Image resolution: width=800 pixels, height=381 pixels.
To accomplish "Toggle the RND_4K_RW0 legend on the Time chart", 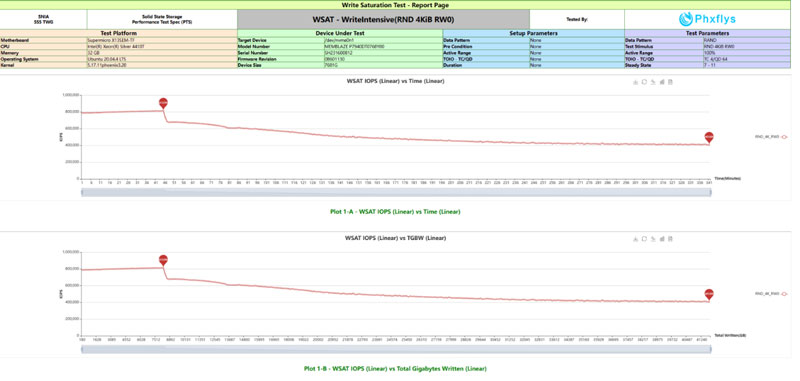I will 770,137.
